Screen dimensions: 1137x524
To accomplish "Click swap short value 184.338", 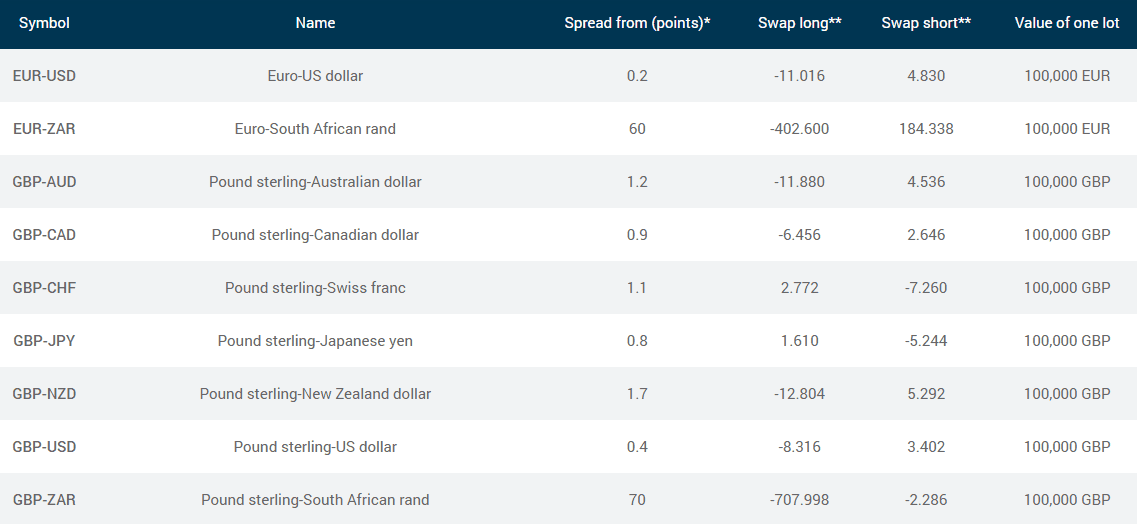I will pos(926,129).
